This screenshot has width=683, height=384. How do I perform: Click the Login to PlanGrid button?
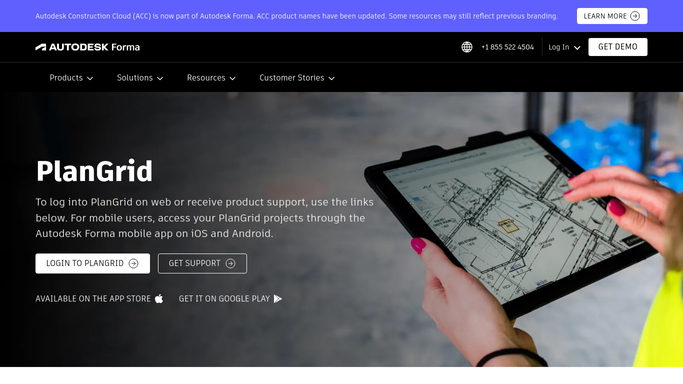(93, 263)
